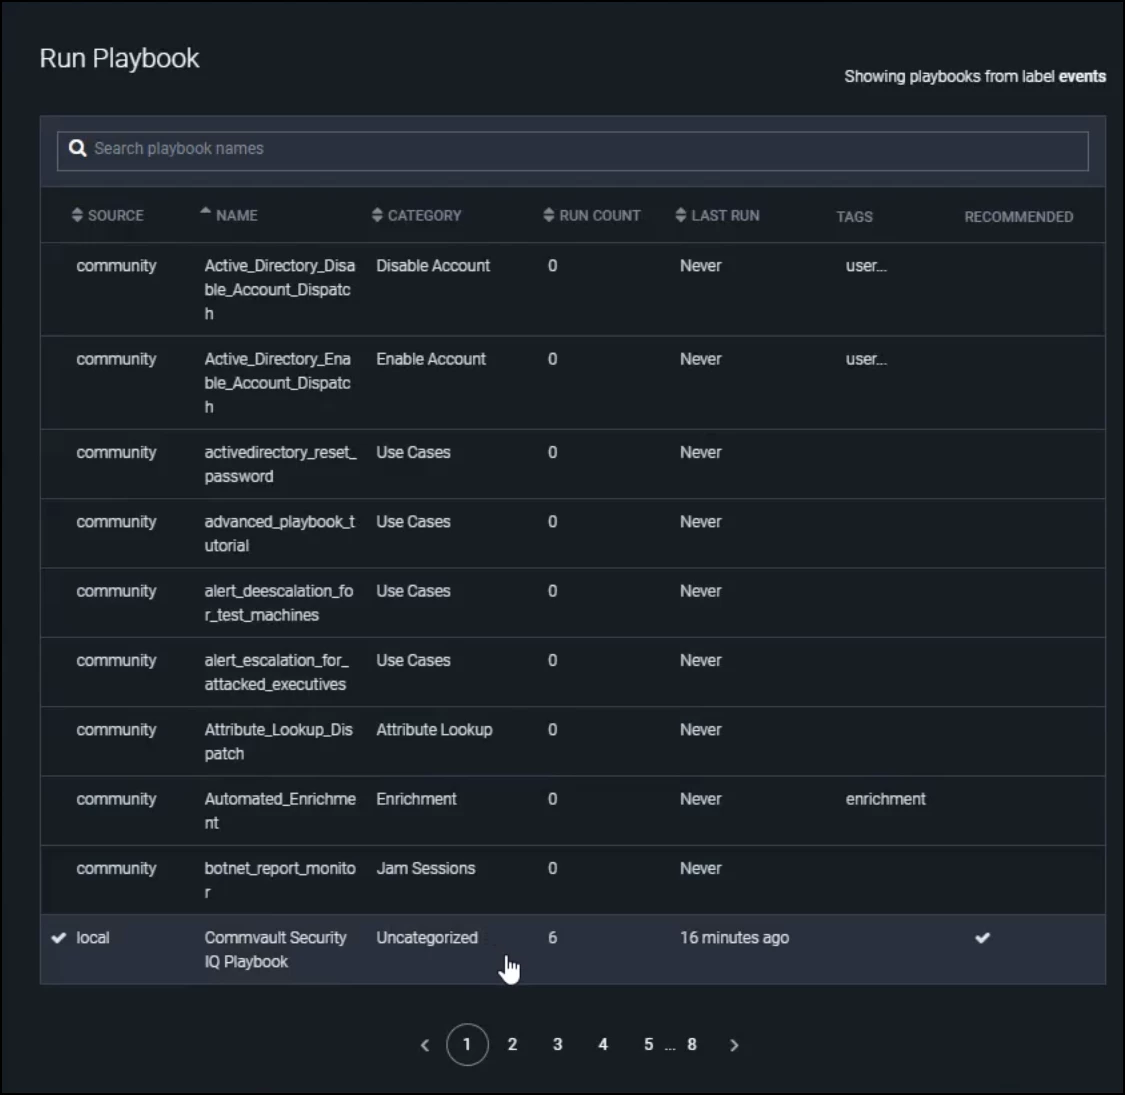Screen dimensions: 1125x1095
Task: Select the activedirectory_reset_password playbook
Action: tap(279, 464)
